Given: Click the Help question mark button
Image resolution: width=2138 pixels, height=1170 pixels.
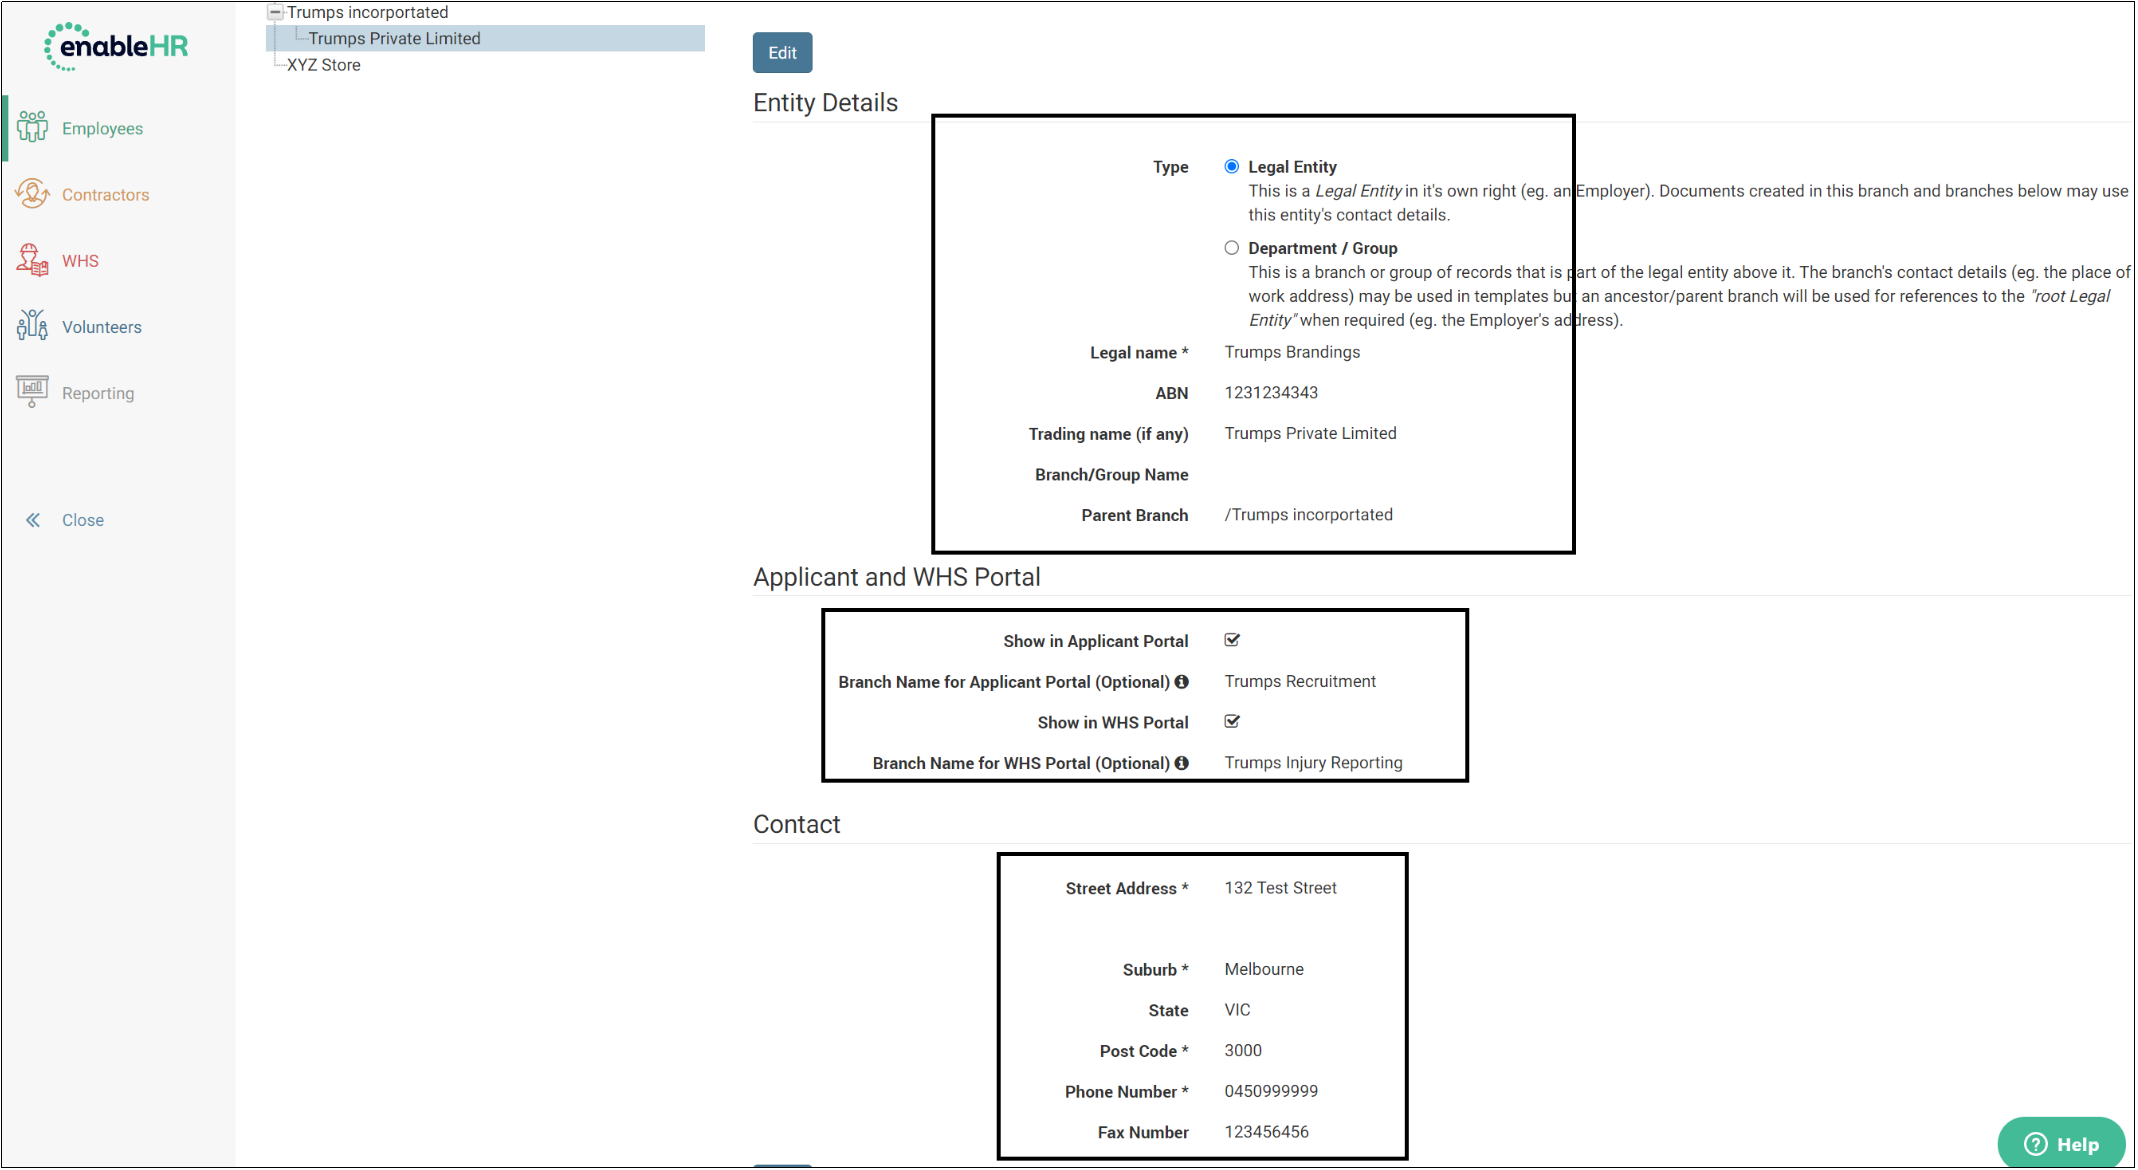Looking at the screenshot, I should 2062,1145.
